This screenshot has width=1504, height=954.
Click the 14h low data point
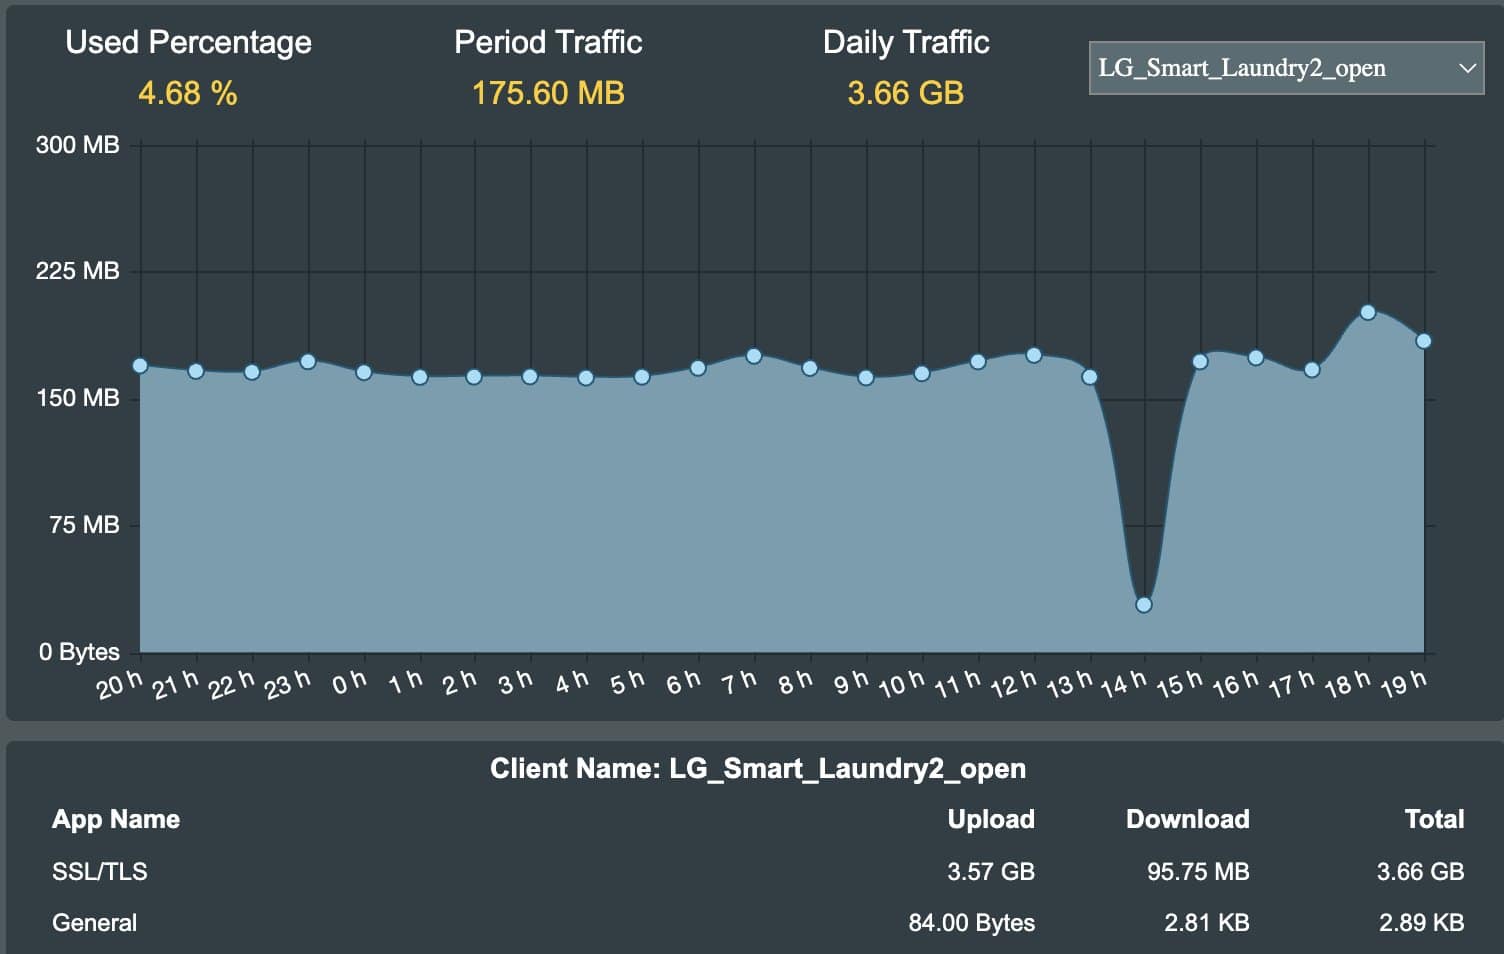[x=1144, y=605]
